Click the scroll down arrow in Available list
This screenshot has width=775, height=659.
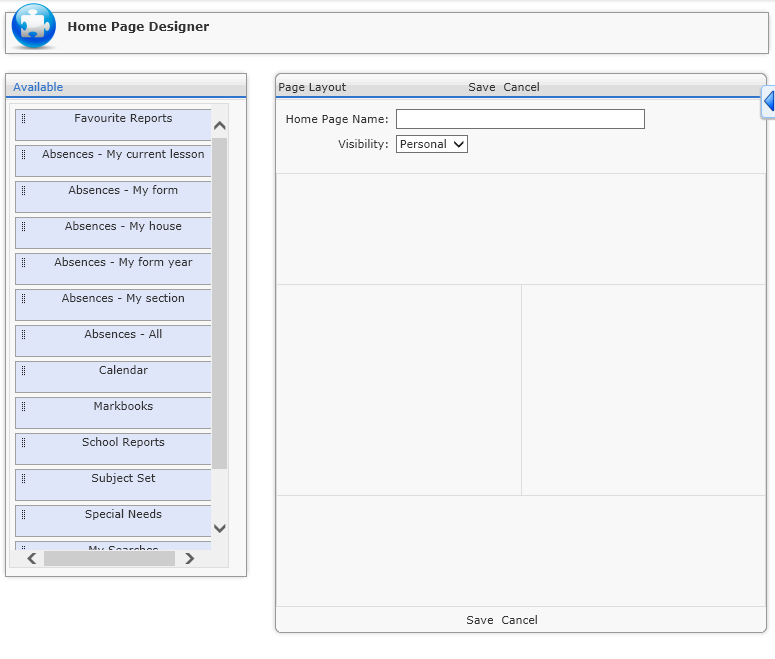coord(220,528)
